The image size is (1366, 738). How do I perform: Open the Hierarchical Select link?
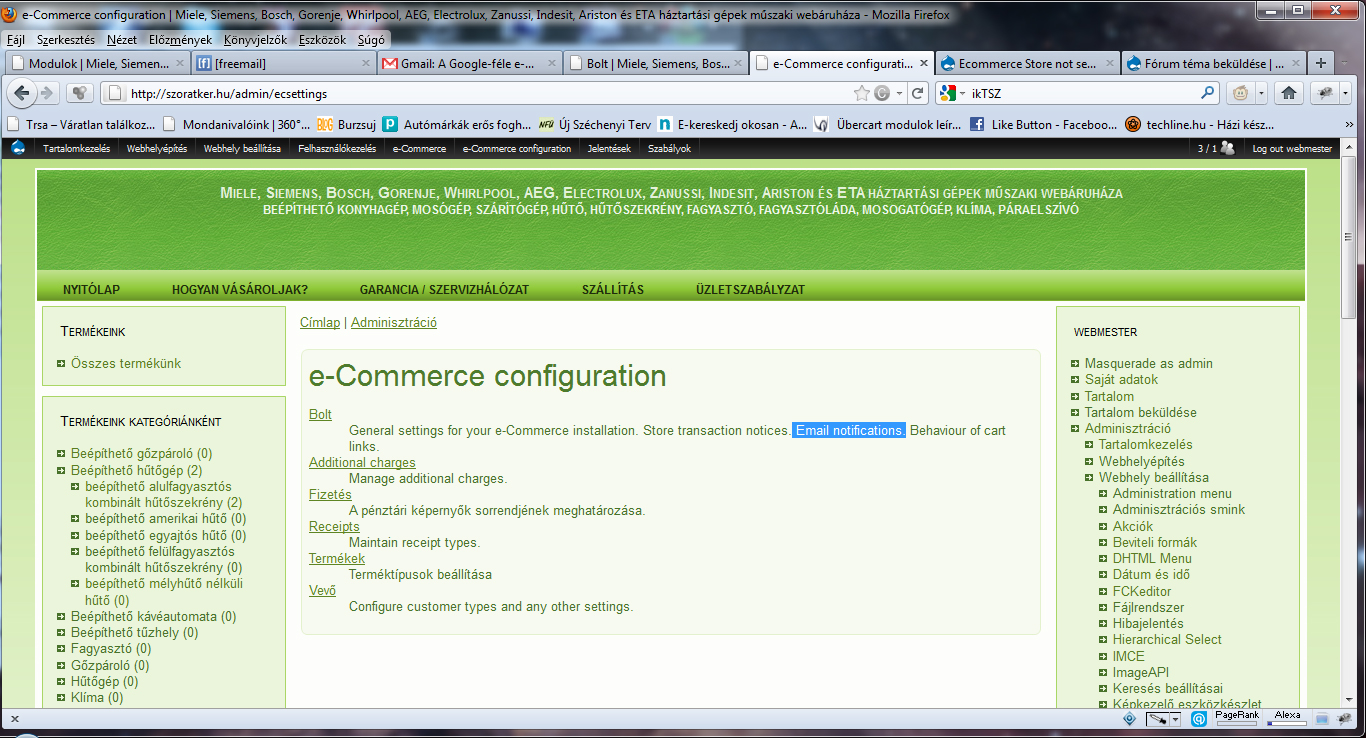click(x=1167, y=639)
